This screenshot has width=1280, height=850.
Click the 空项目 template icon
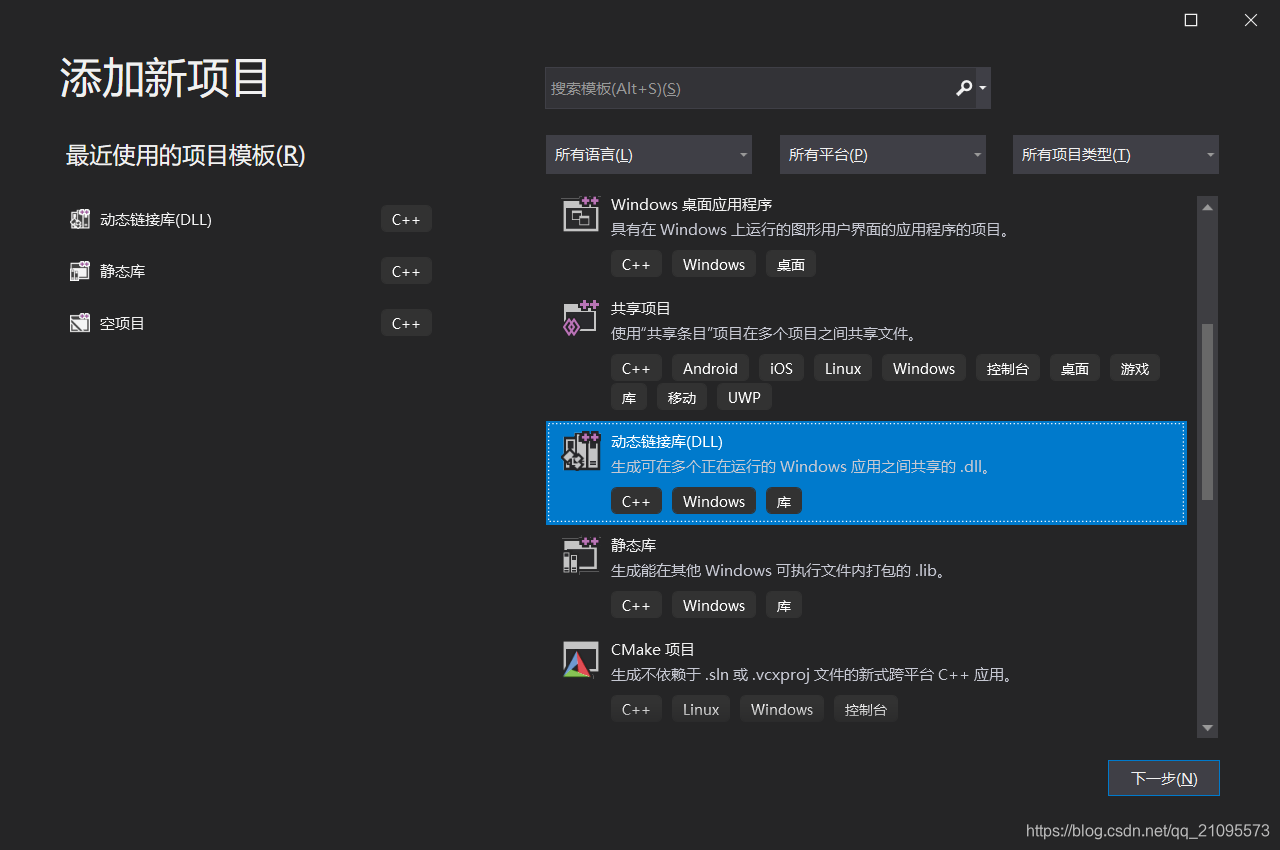pos(79,322)
